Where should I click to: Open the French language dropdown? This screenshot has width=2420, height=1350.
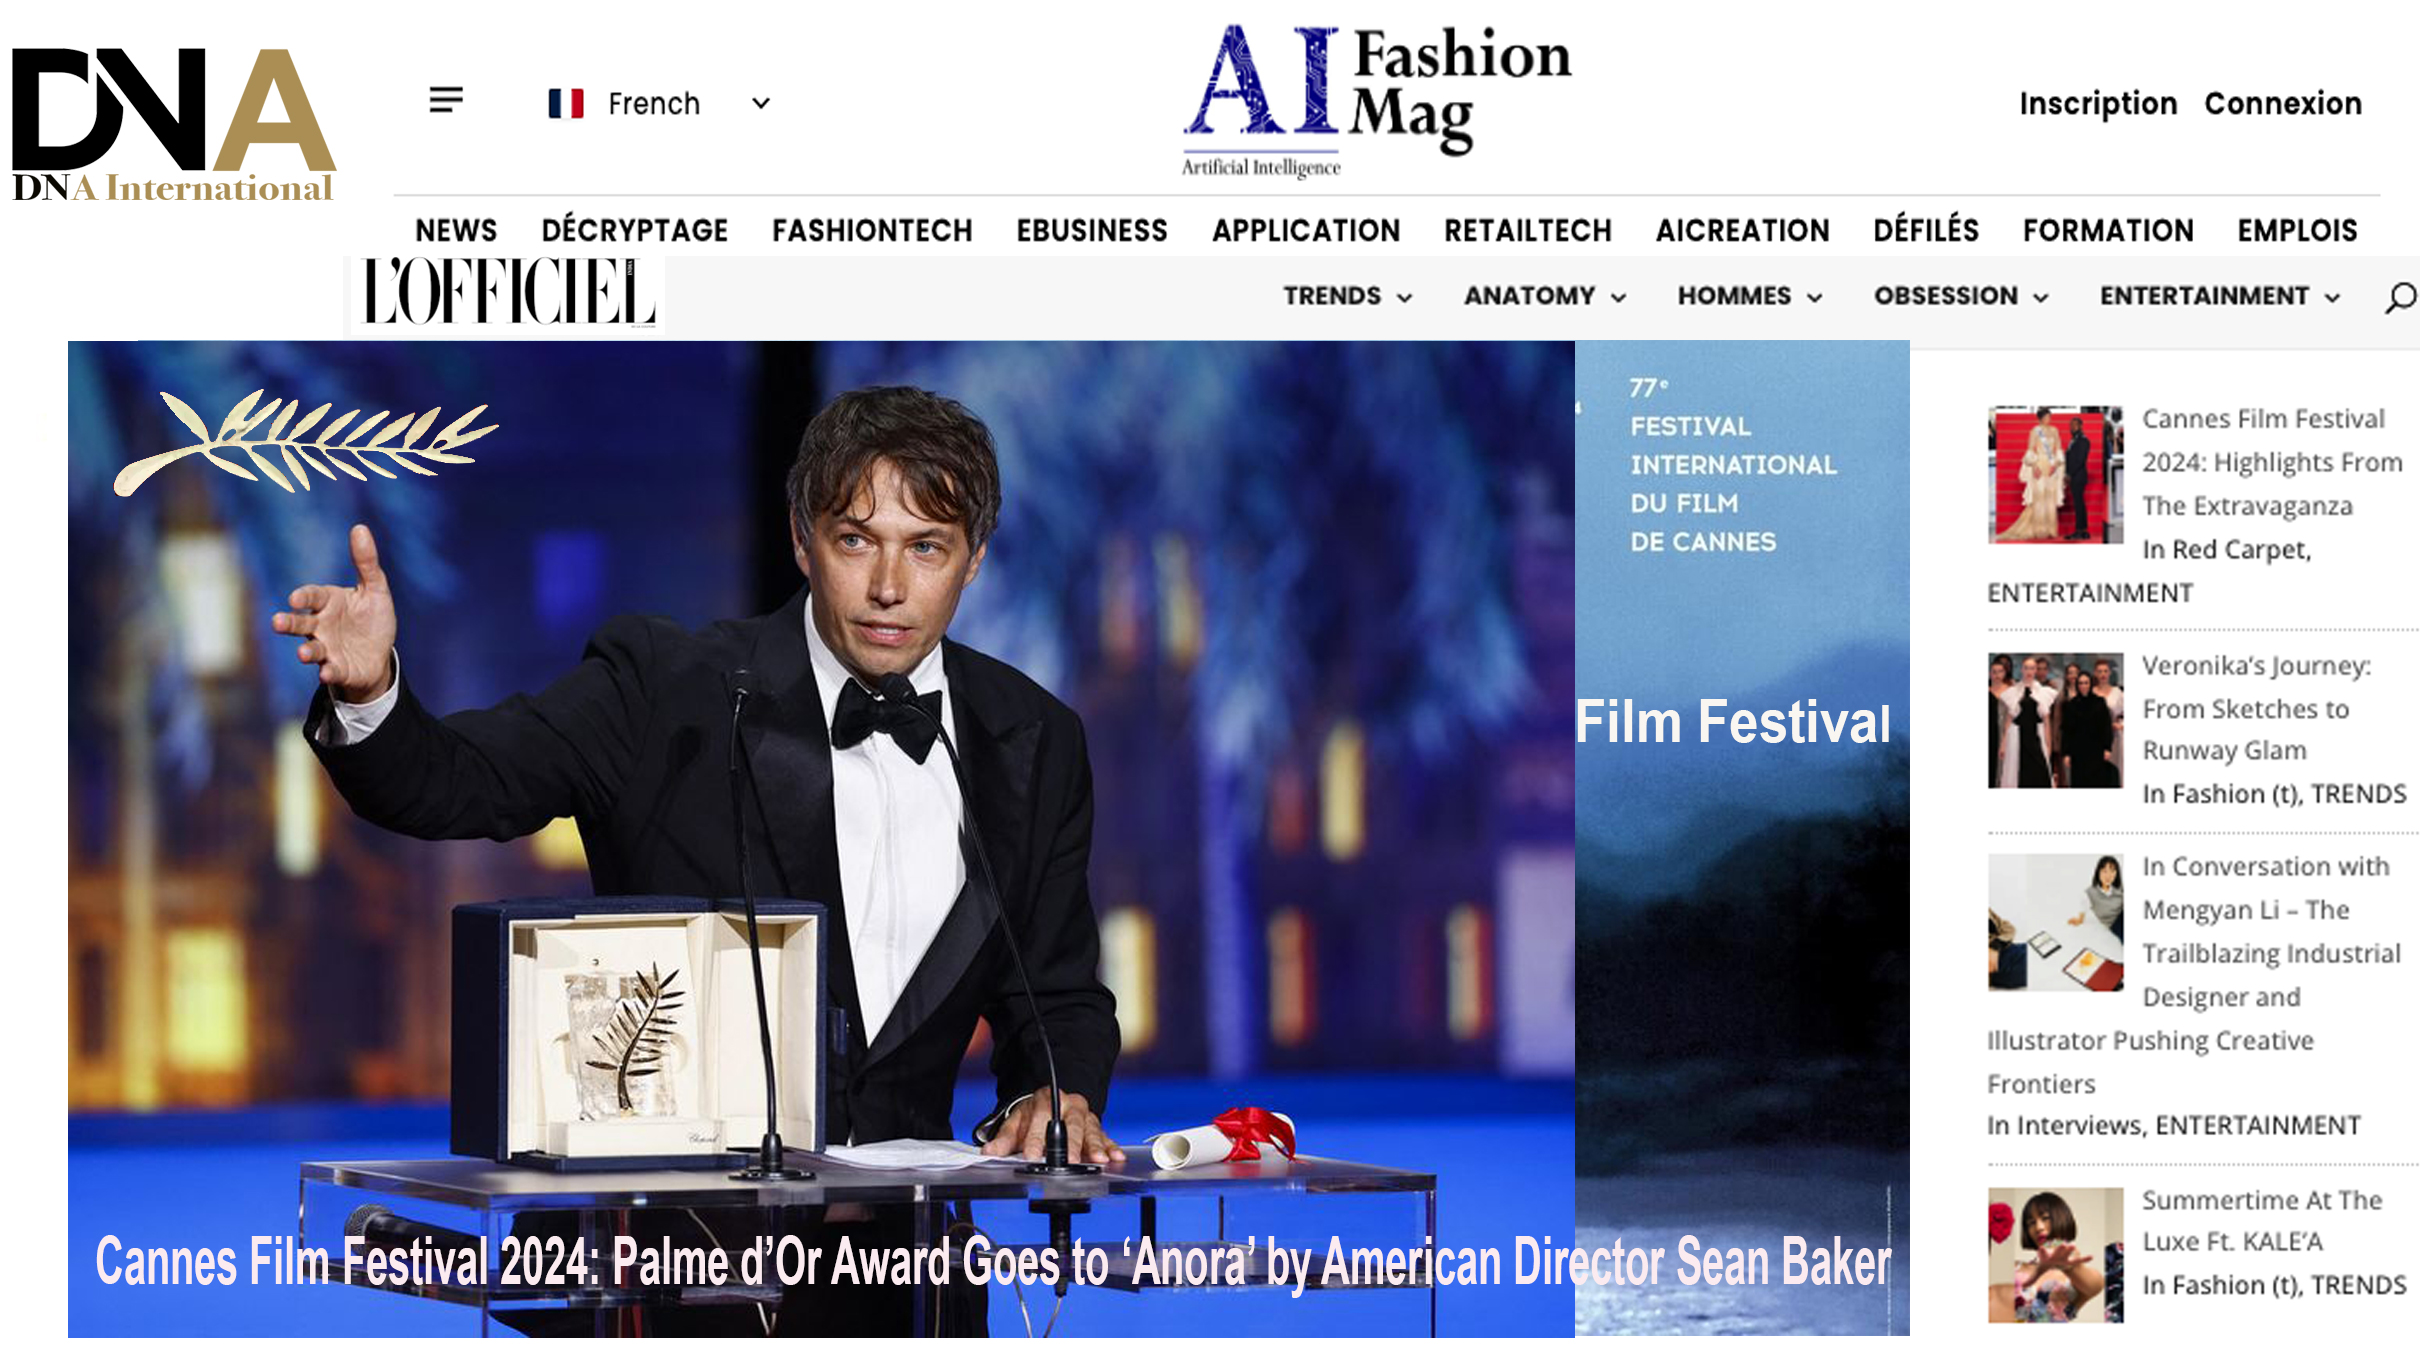click(x=660, y=103)
